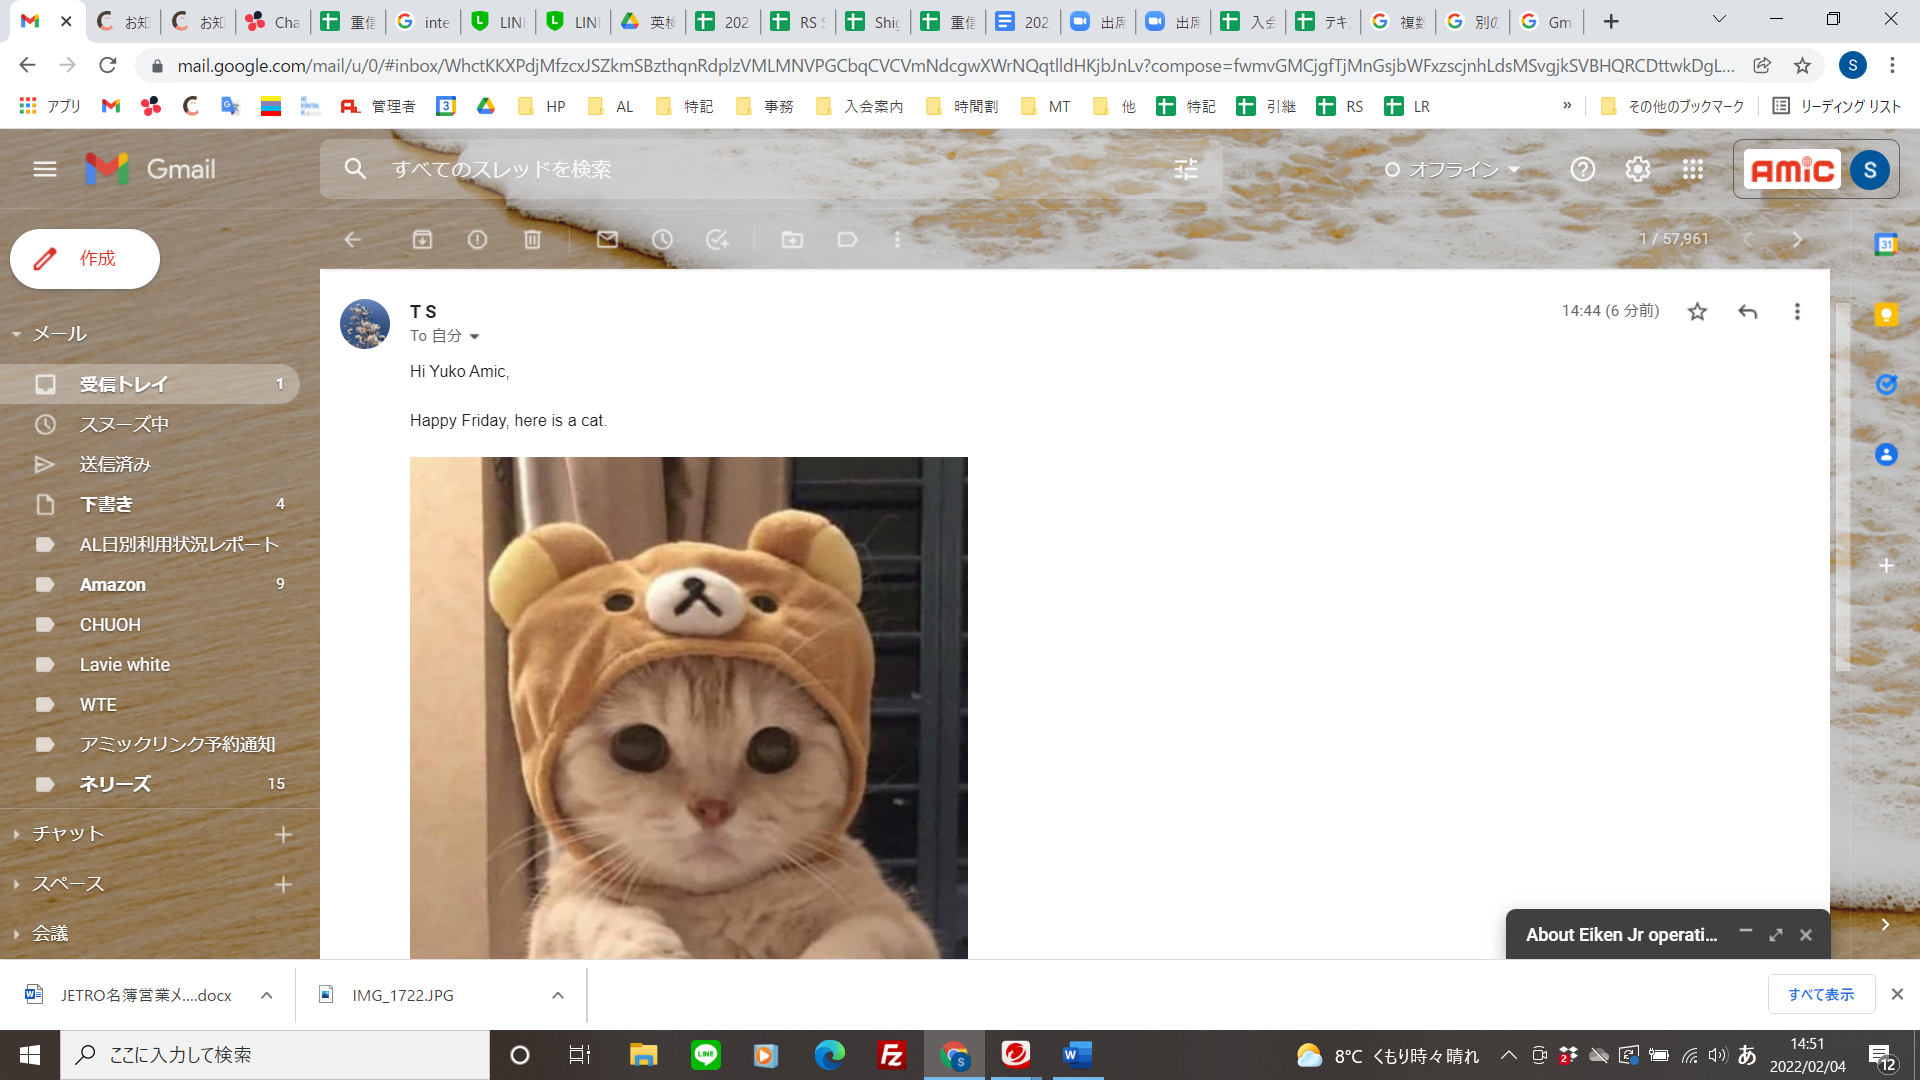
Task: Start a new chat with plus
Action: 283,834
